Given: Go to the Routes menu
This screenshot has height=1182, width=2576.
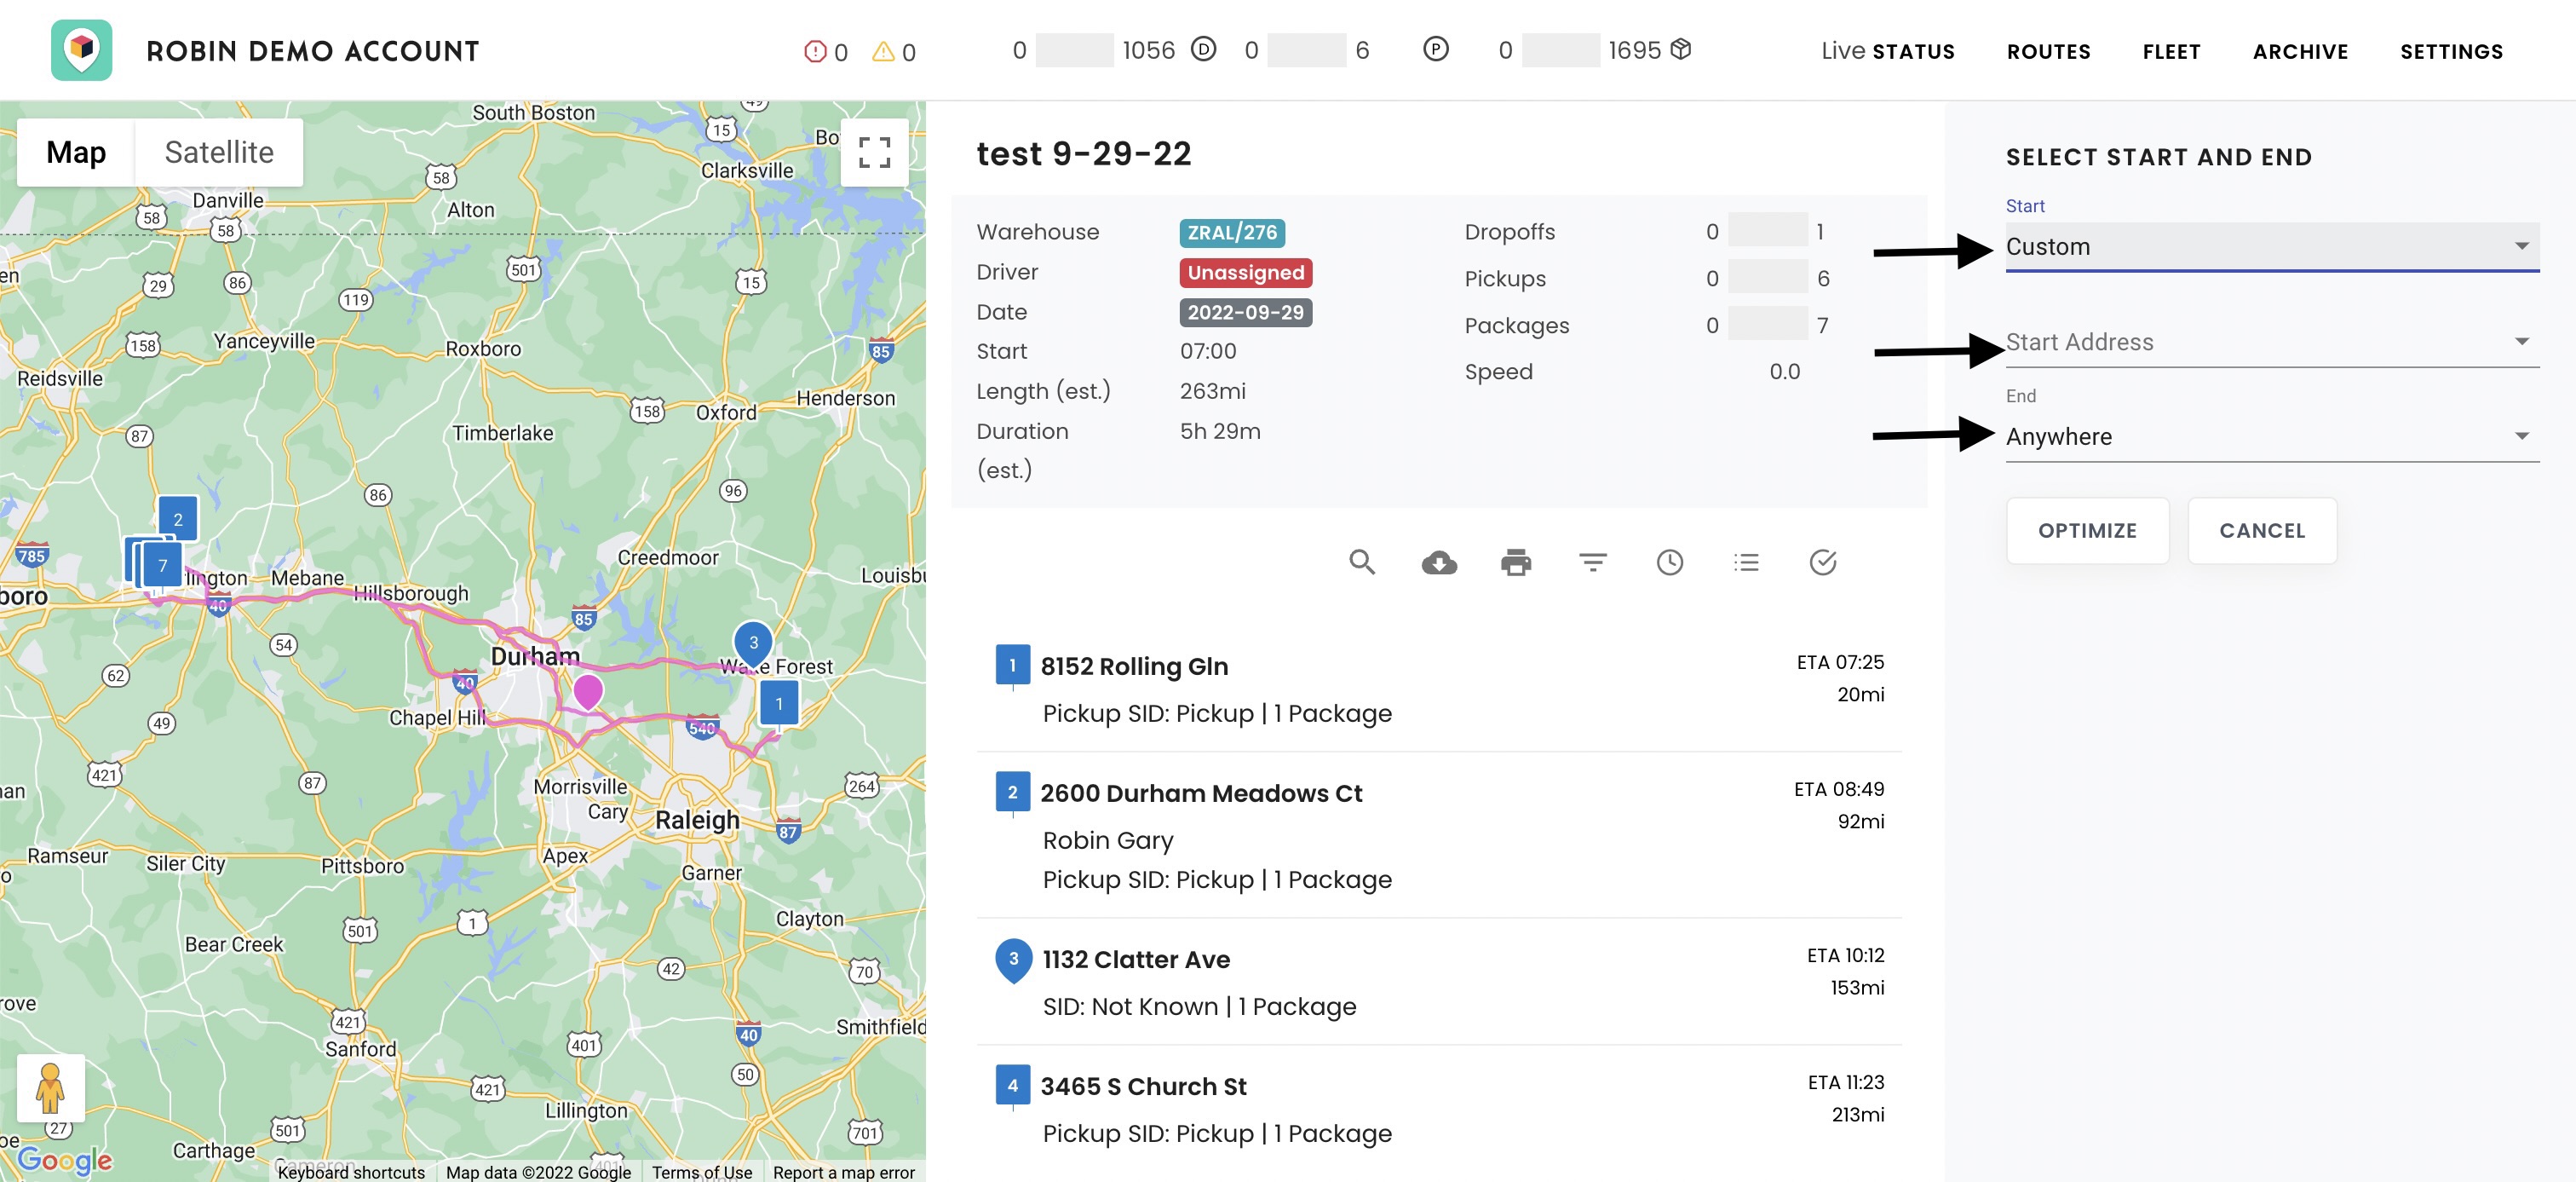Looking at the screenshot, I should click(x=2048, y=51).
